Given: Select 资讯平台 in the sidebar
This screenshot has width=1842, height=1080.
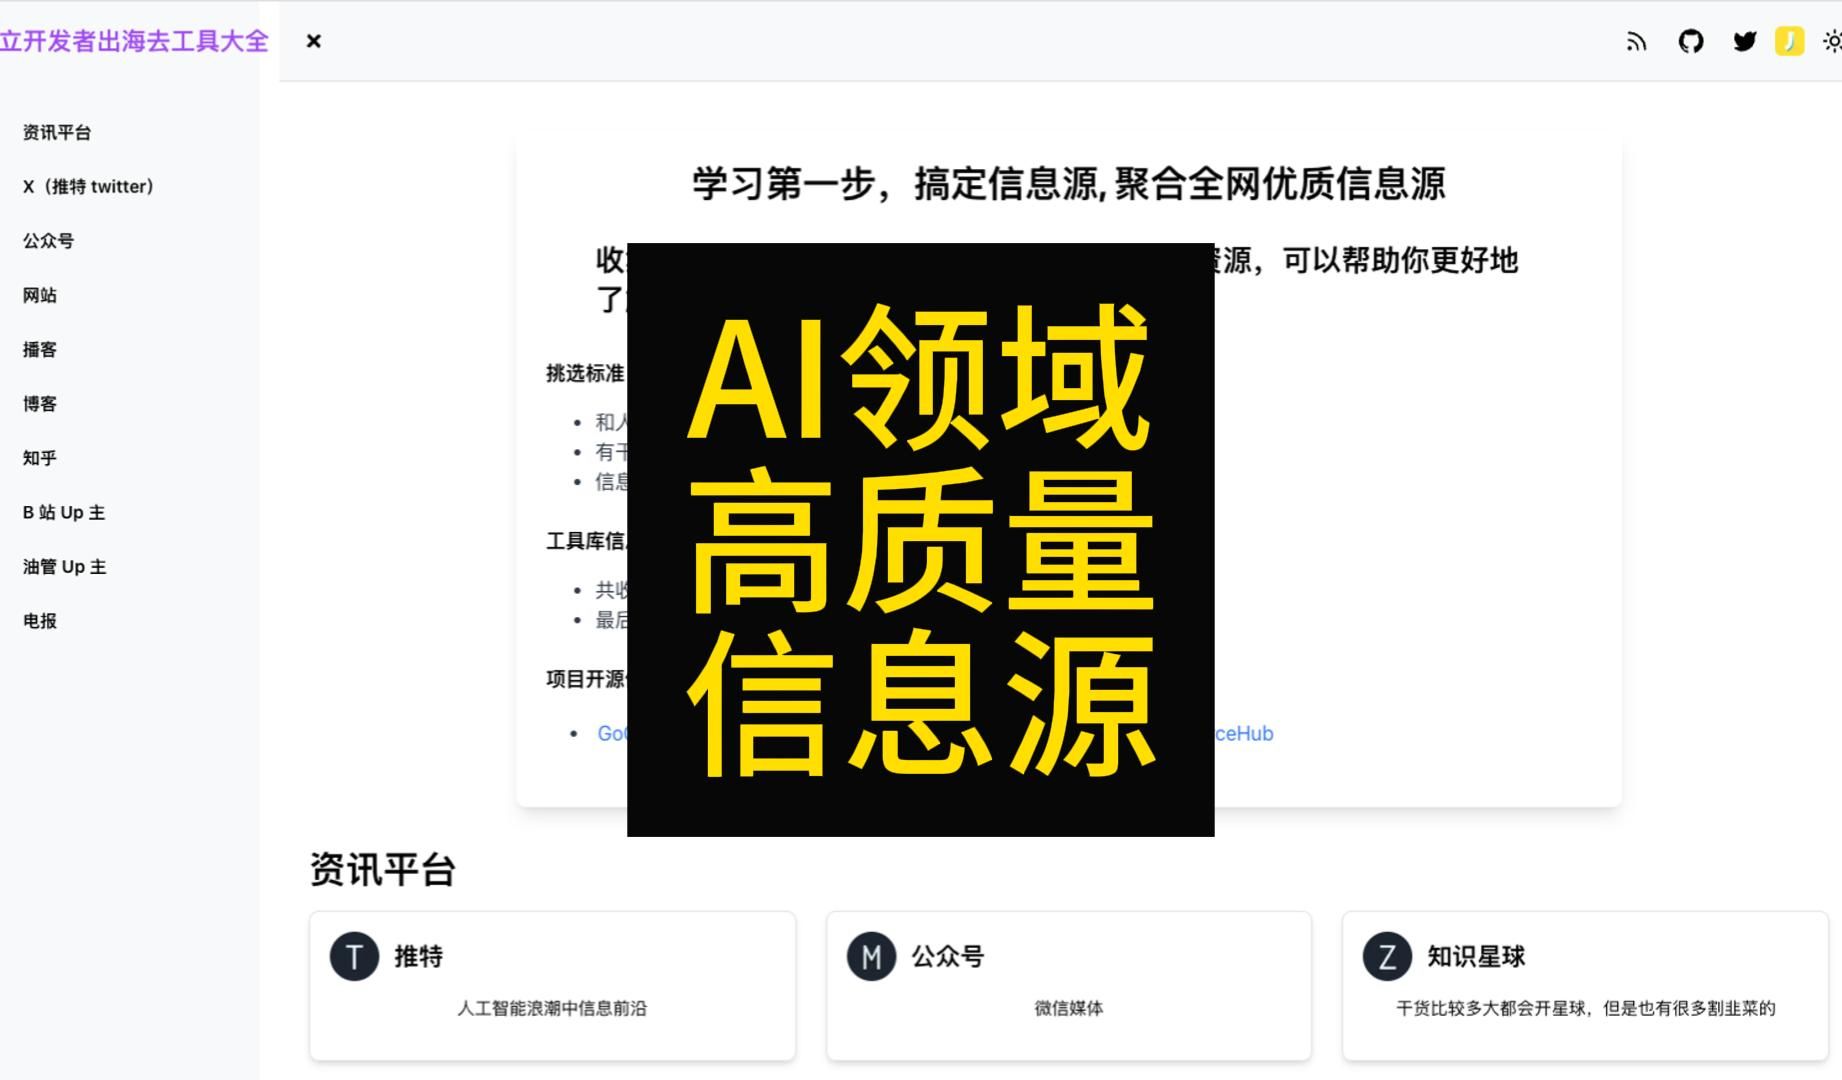Looking at the screenshot, I should 57,132.
